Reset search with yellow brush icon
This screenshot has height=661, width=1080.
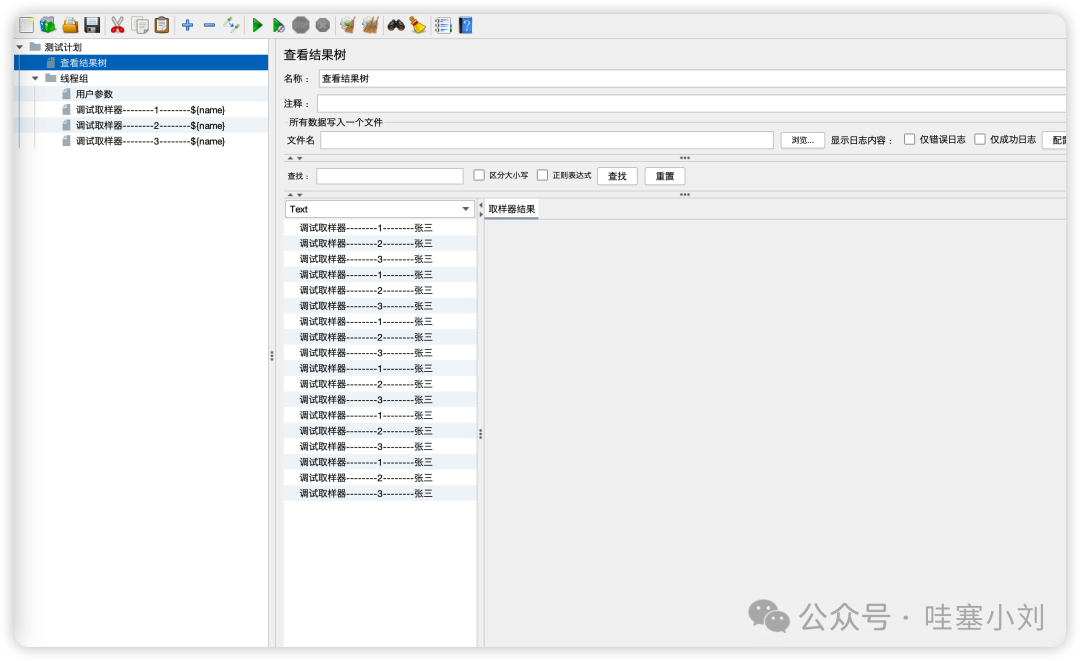(417, 25)
